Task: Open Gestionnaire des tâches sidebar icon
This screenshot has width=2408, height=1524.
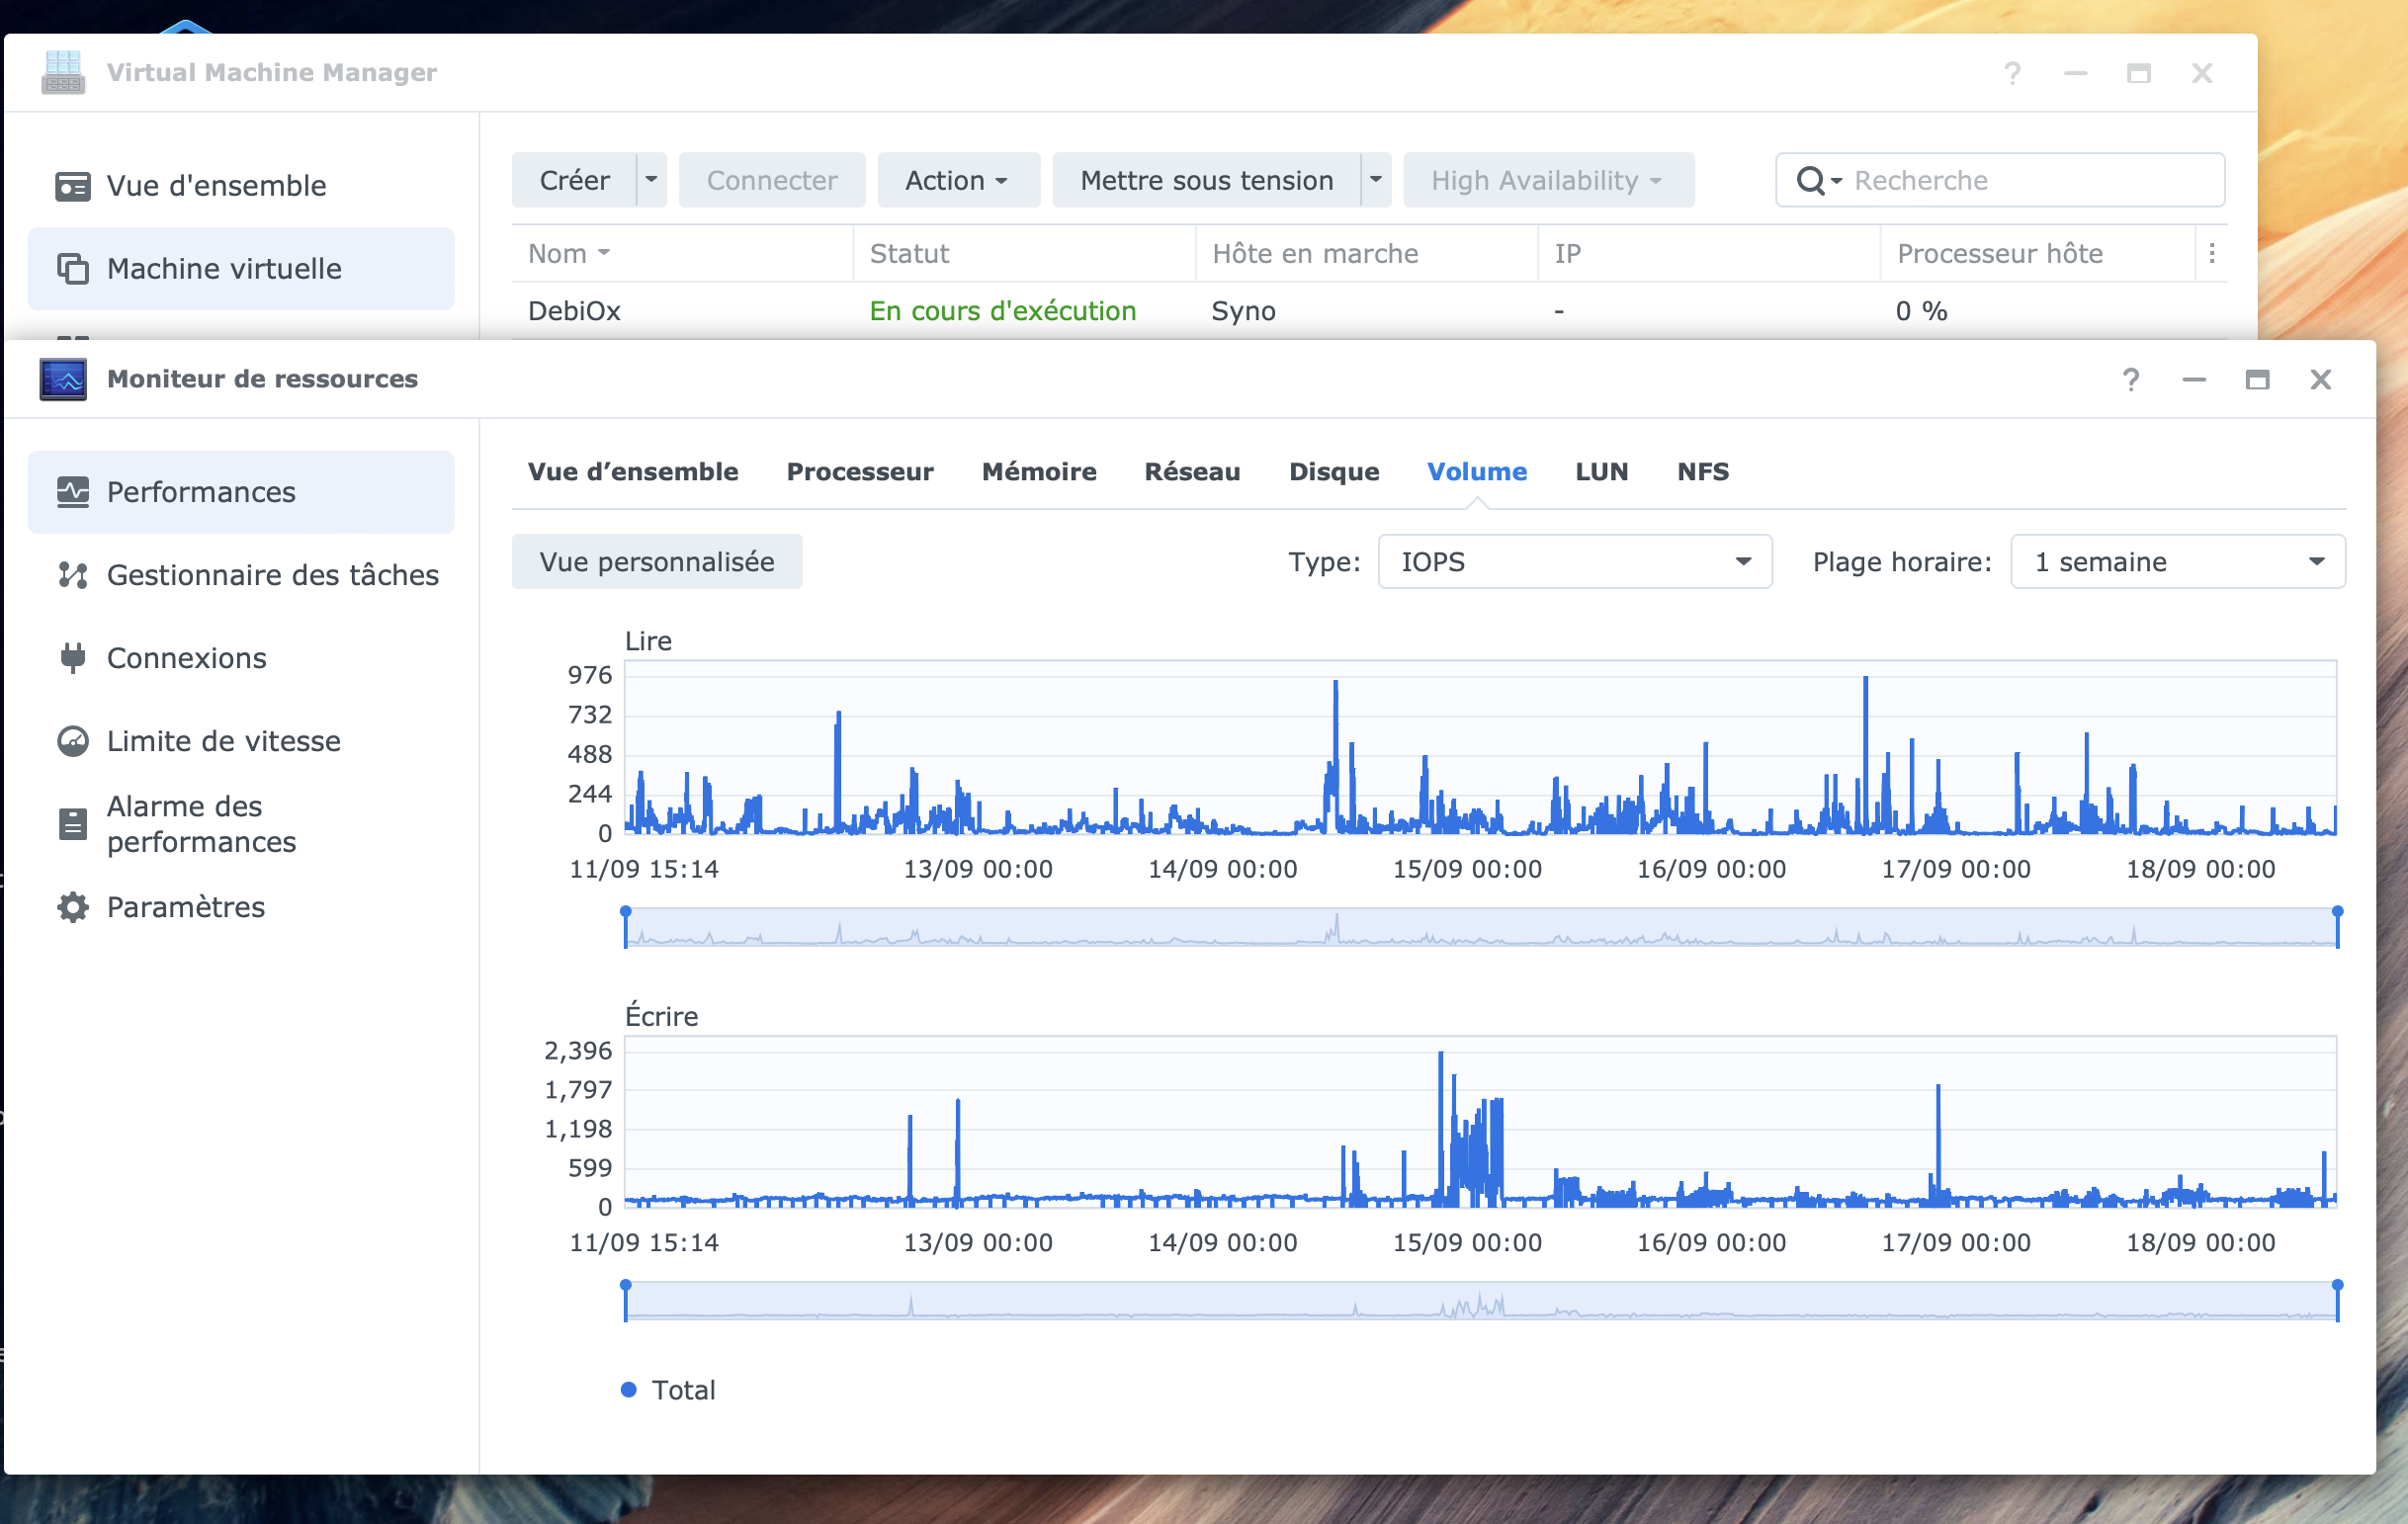Action: (72, 575)
